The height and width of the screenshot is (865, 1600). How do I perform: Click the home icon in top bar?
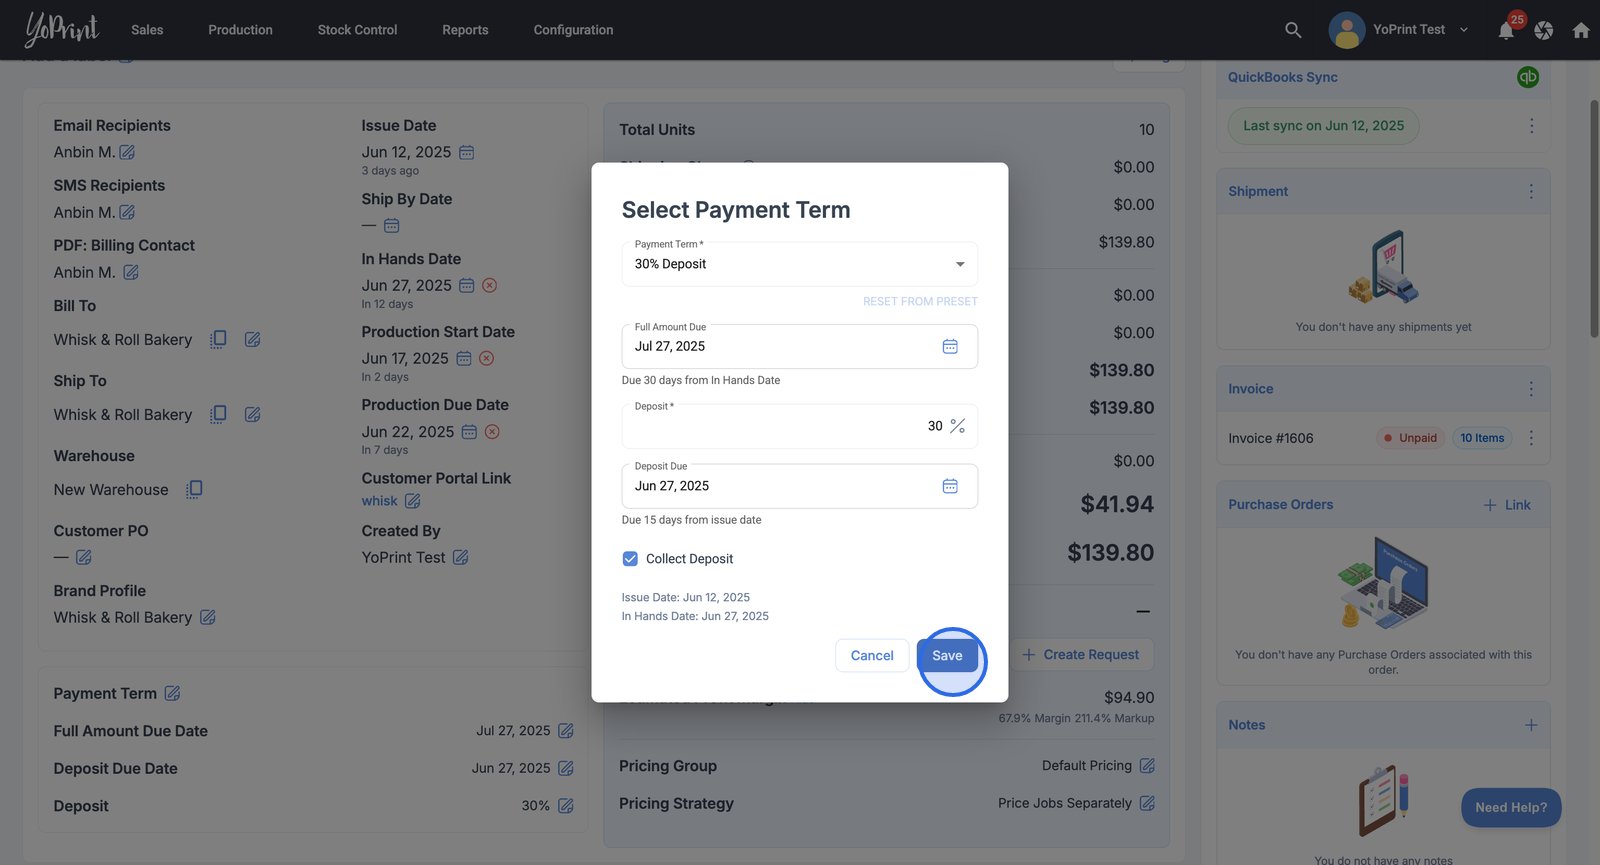(1581, 30)
